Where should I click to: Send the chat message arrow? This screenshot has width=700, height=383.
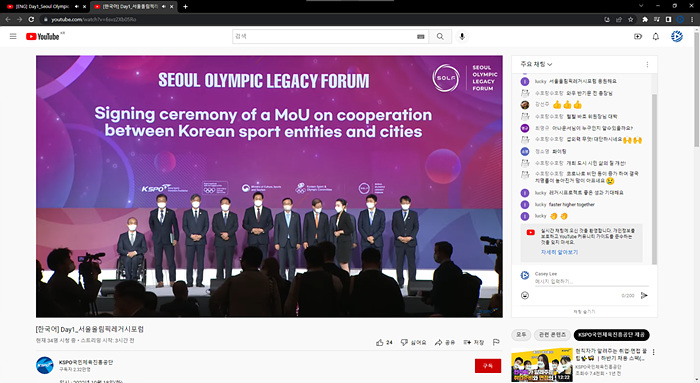[644, 295]
